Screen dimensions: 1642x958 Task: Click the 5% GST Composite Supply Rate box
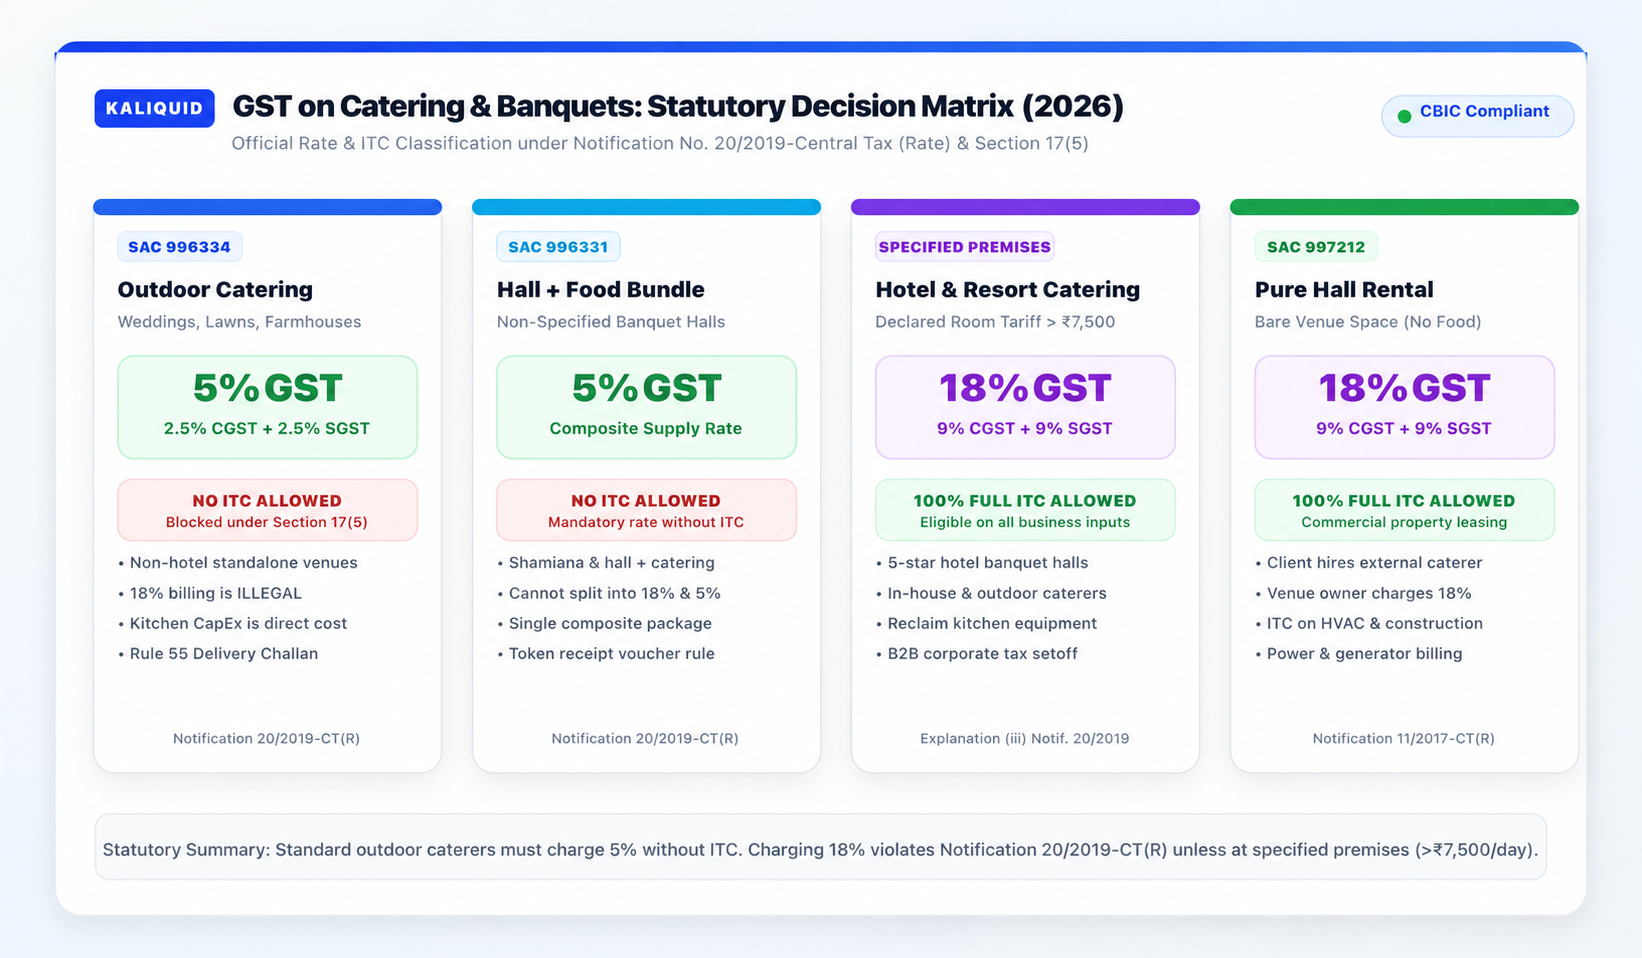point(646,407)
